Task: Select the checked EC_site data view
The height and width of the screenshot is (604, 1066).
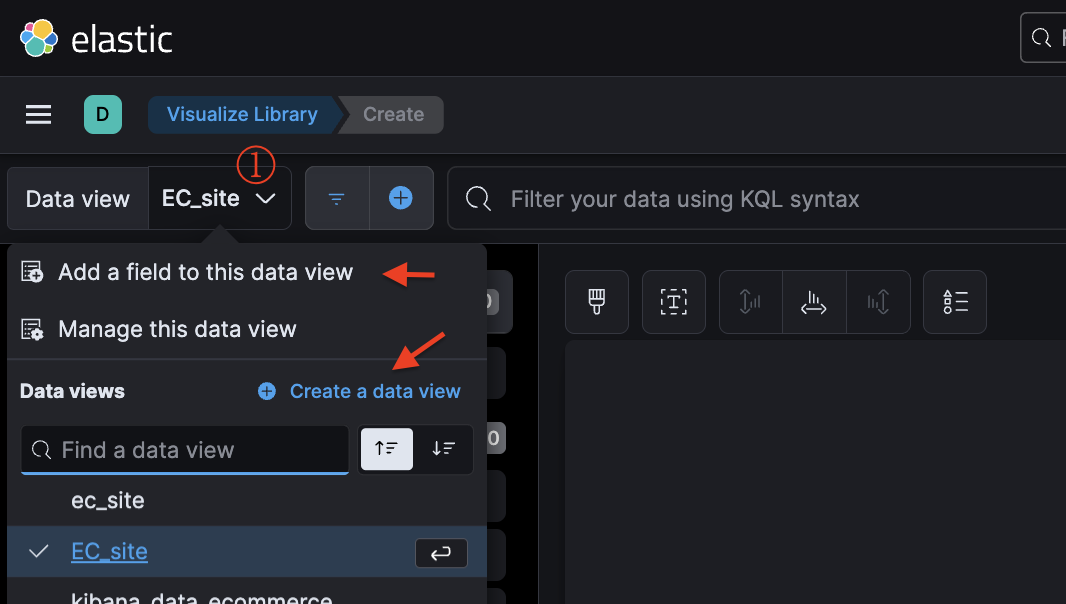Action: 247,552
